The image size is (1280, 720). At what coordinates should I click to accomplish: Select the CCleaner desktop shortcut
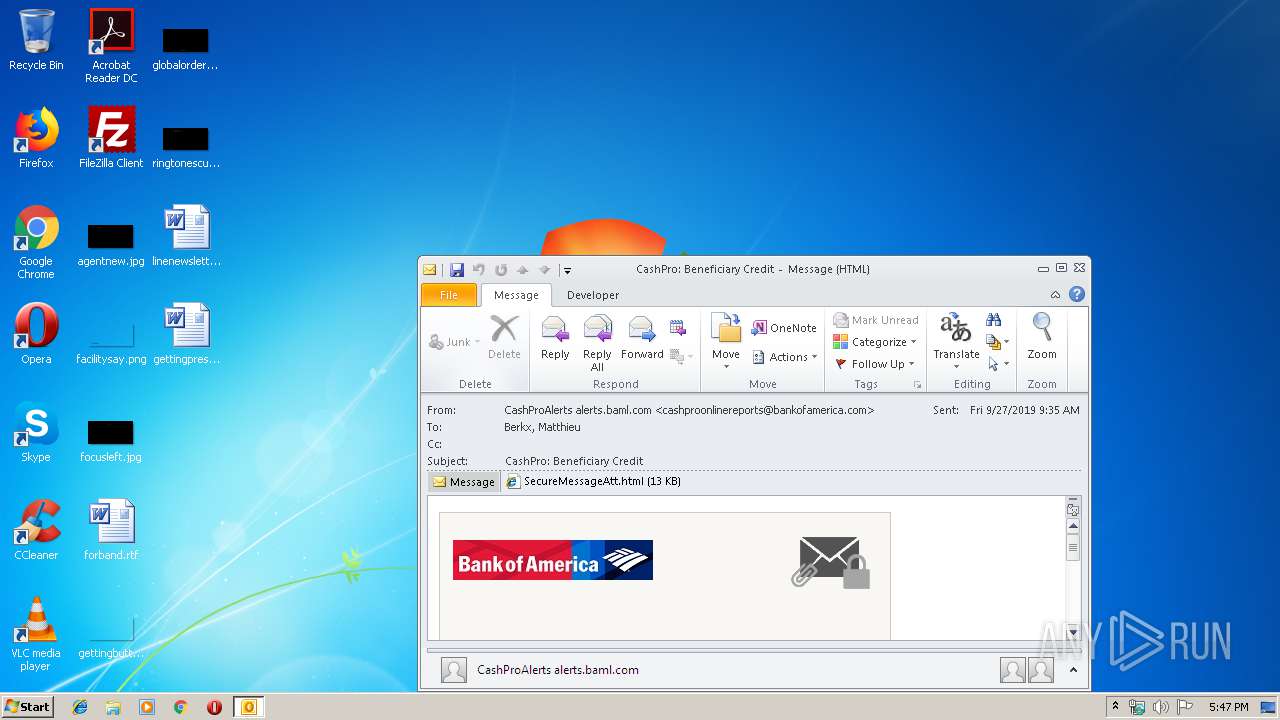(x=36, y=530)
